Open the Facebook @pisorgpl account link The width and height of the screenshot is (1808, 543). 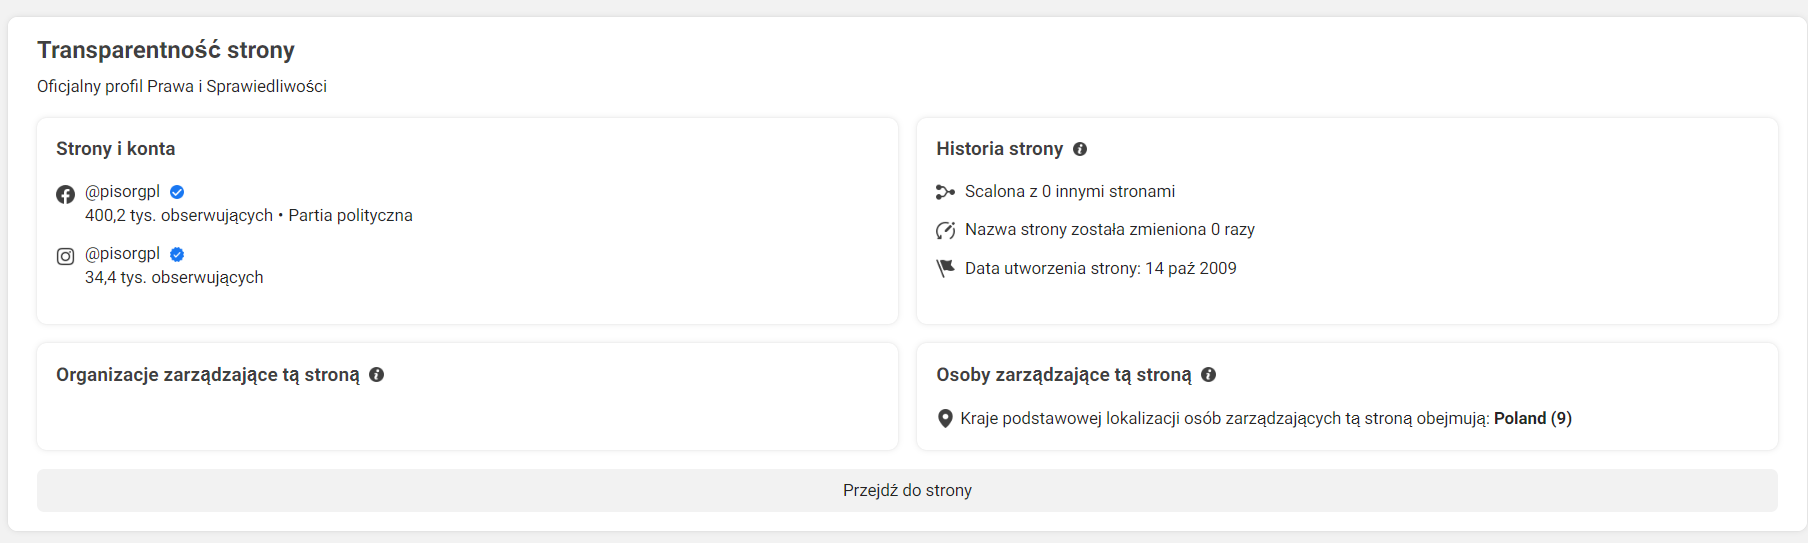point(122,192)
